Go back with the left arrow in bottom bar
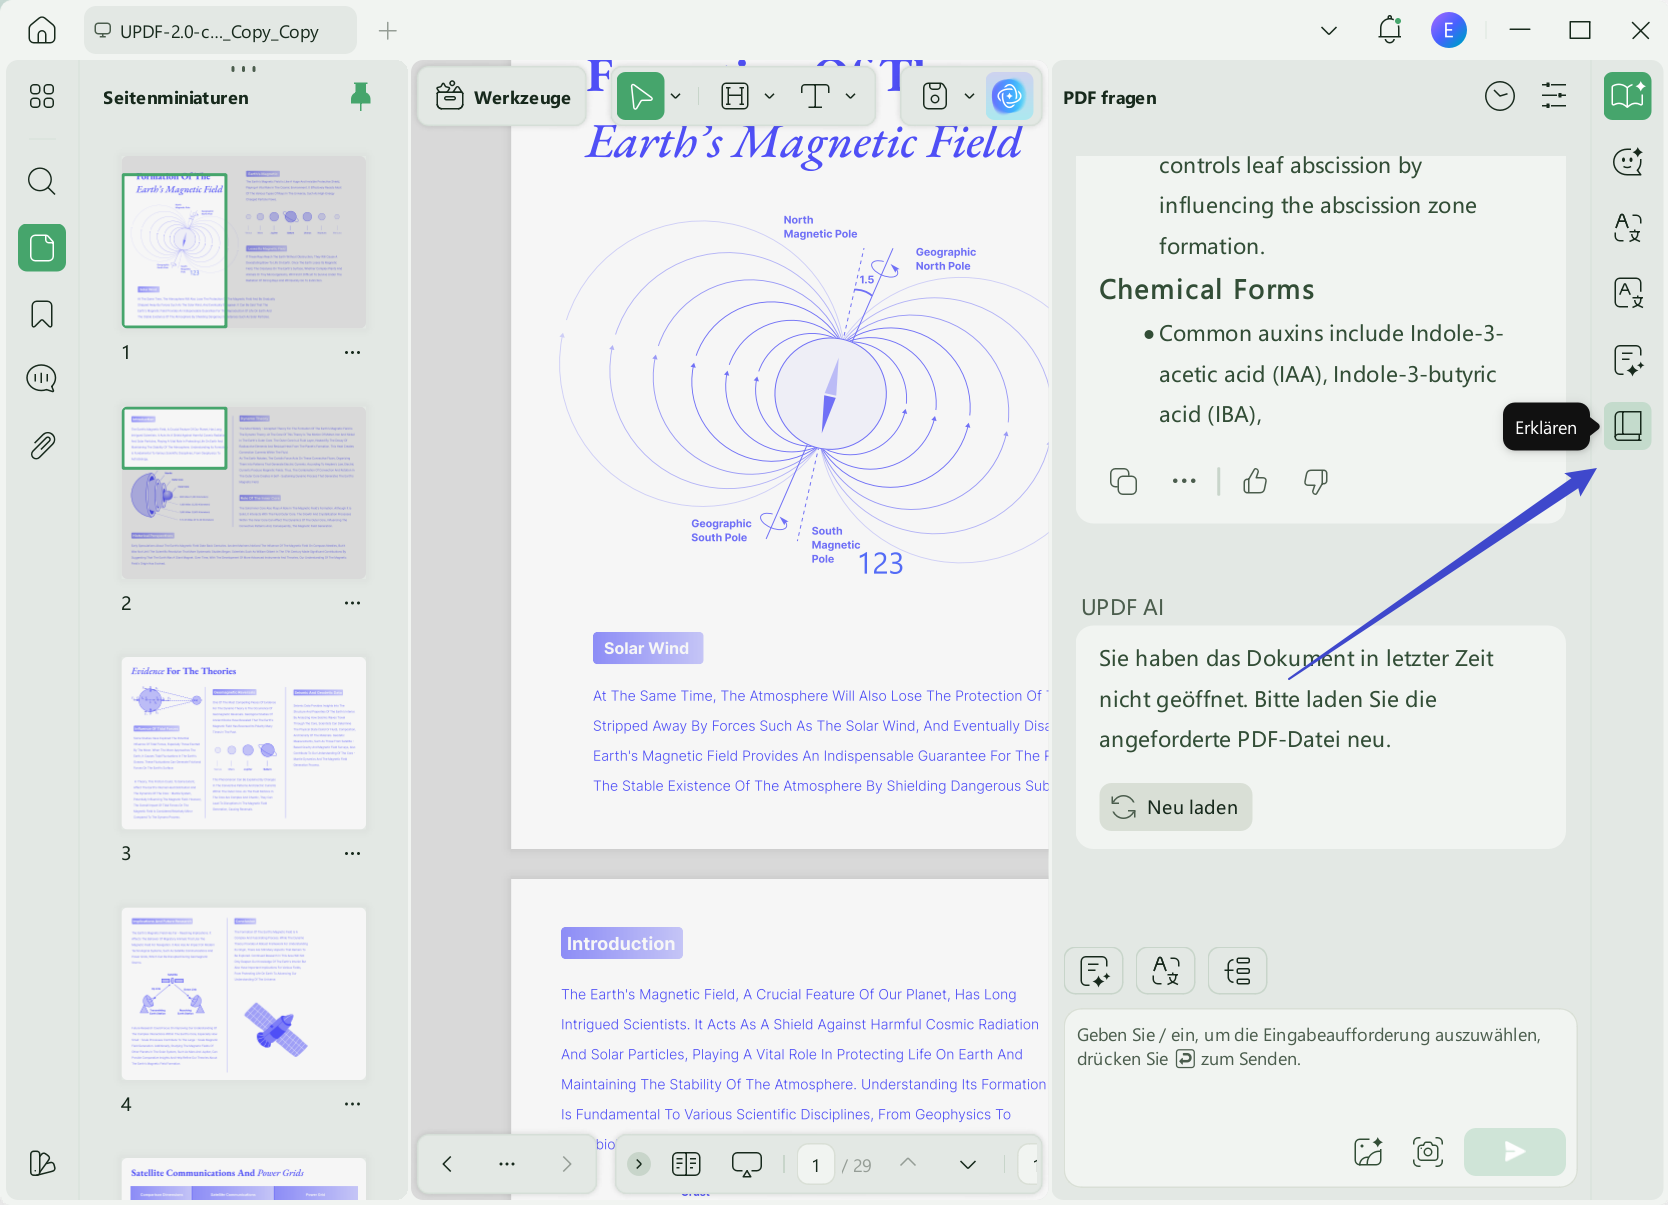1668x1205 pixels. [x=447, y=1164]
